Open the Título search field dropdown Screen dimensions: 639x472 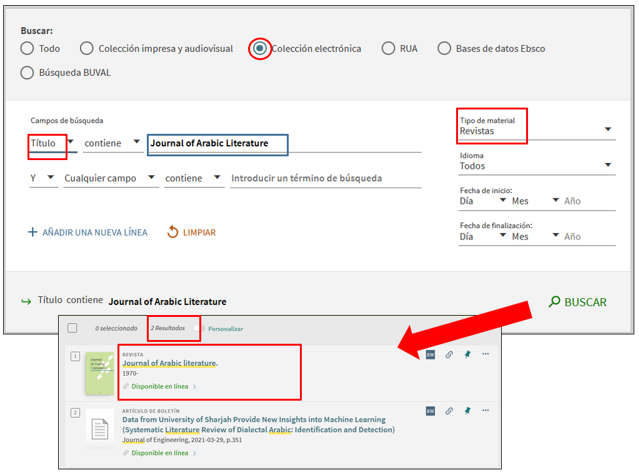70,143
